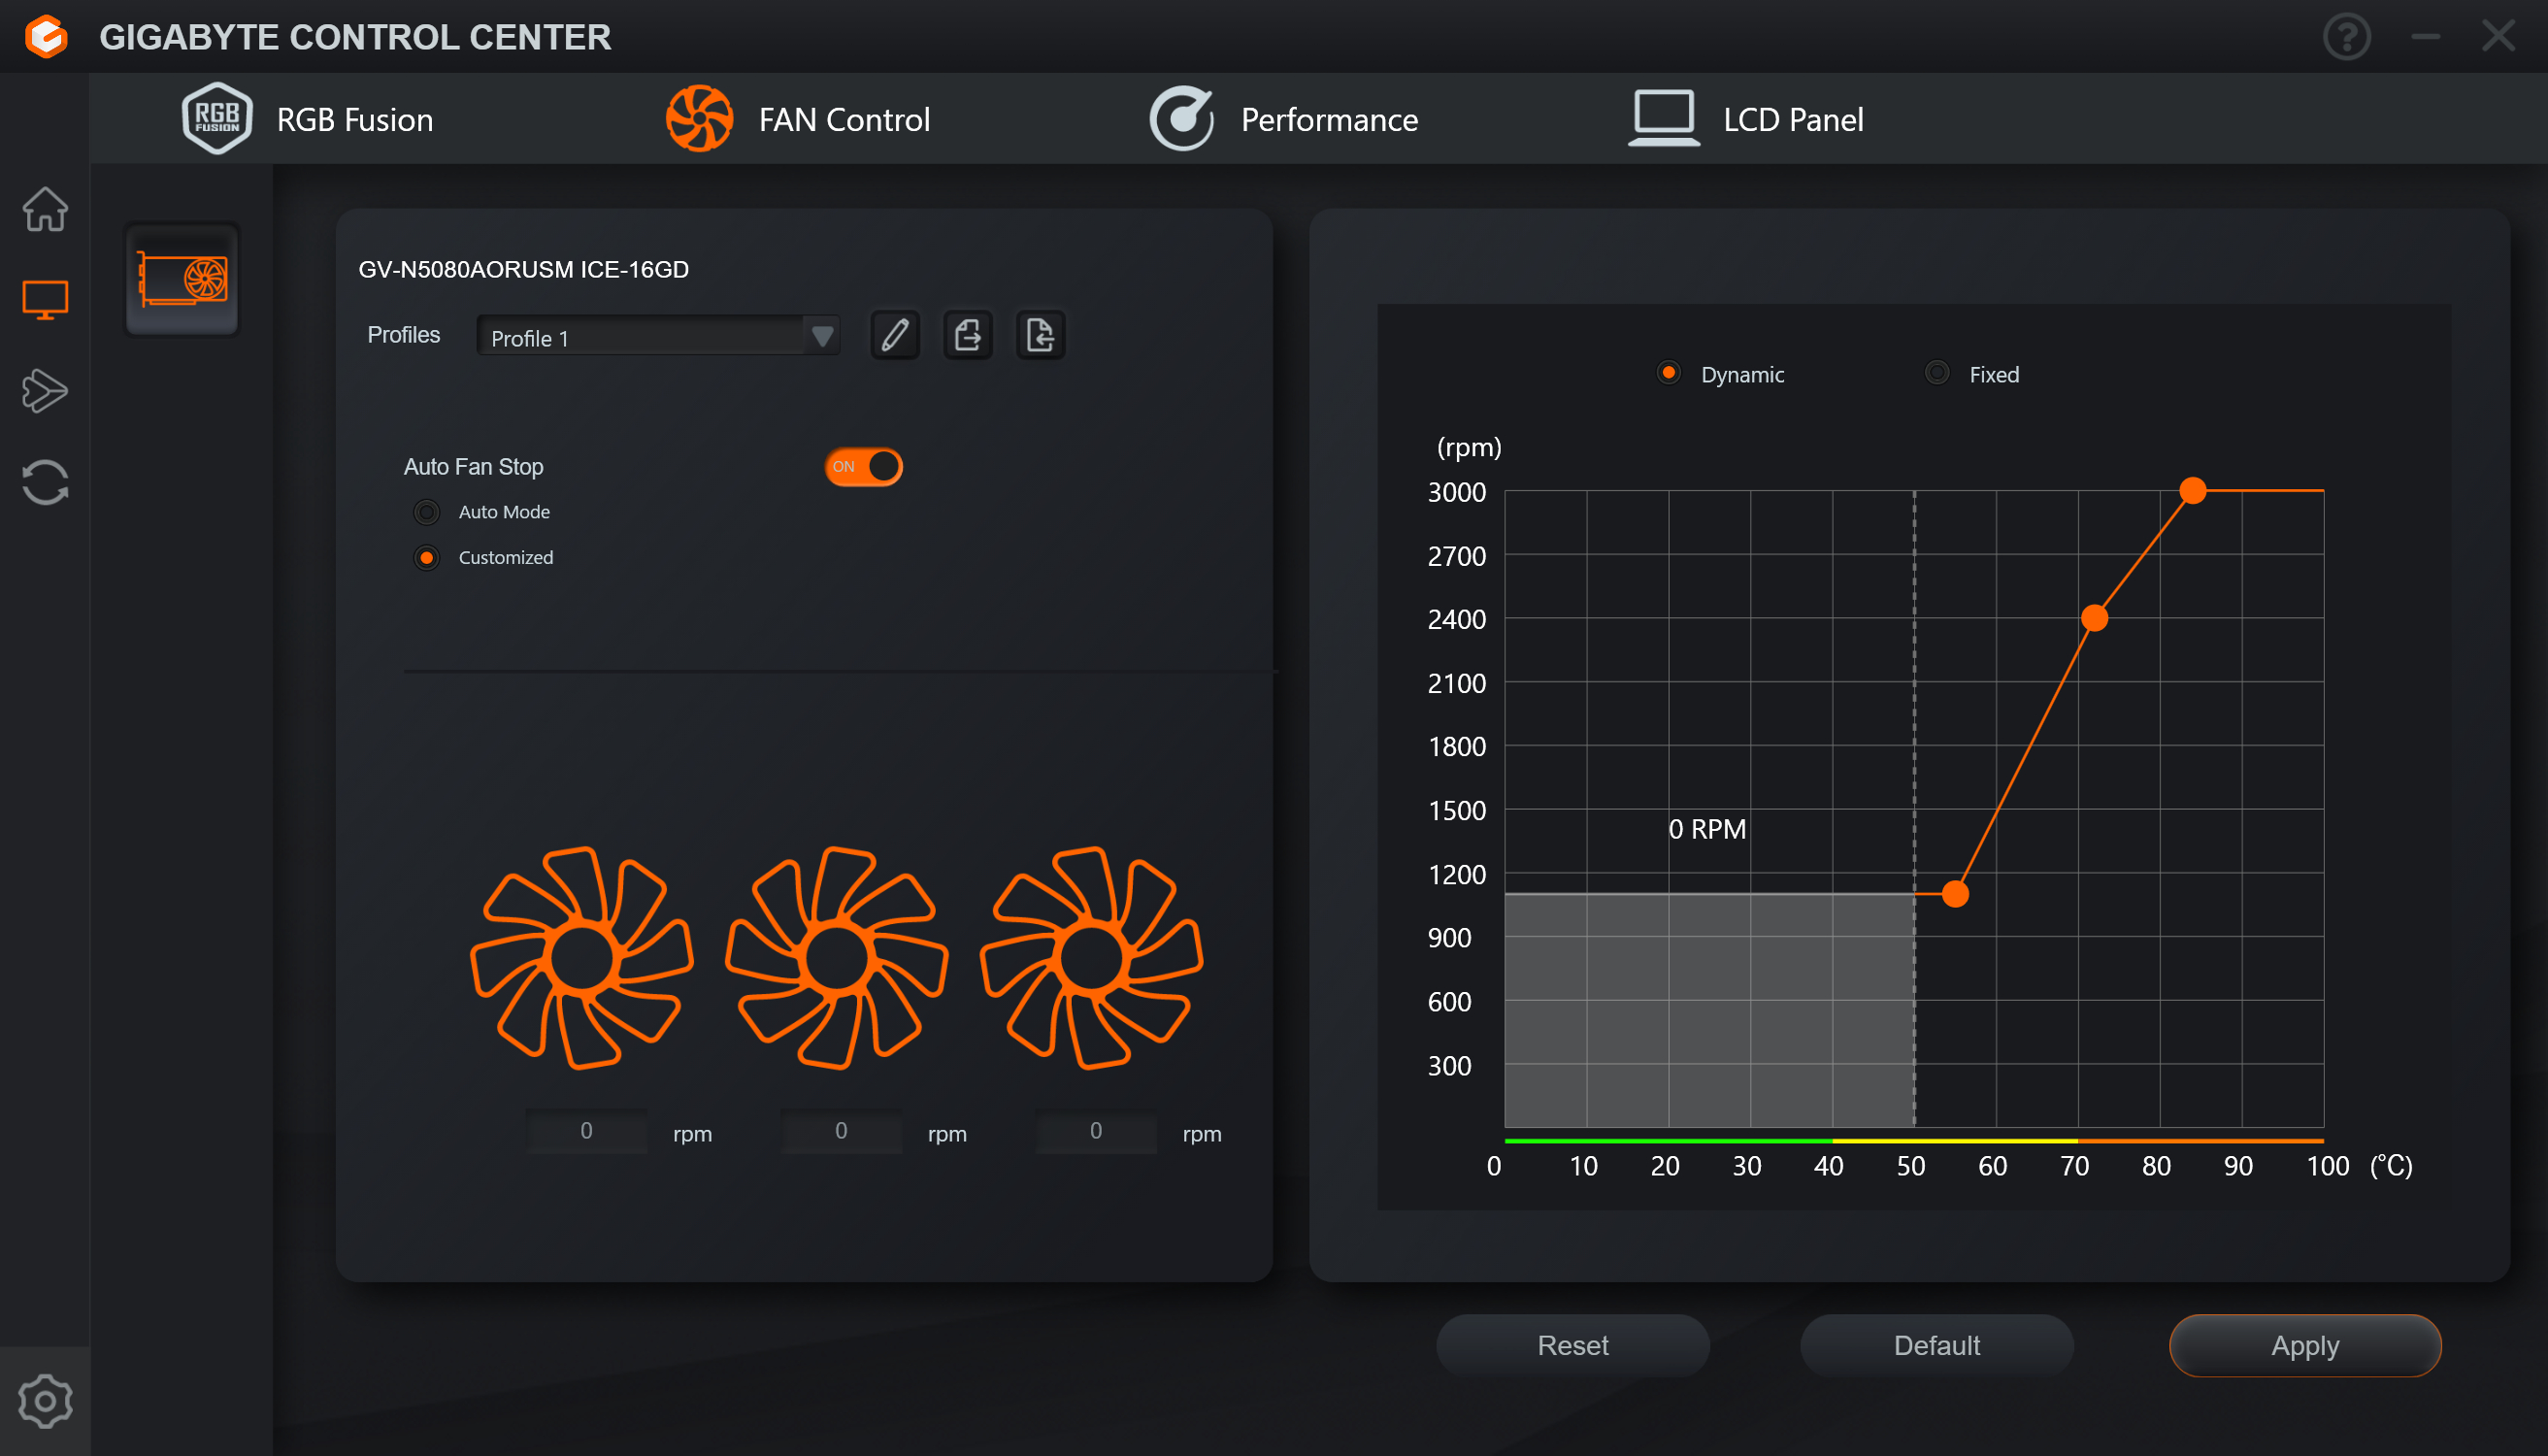This screenshot has height=1456, width=2548.
Task: Open the update refresh sidebar icon
Action: pyautogui.click(x=45, y=483)
